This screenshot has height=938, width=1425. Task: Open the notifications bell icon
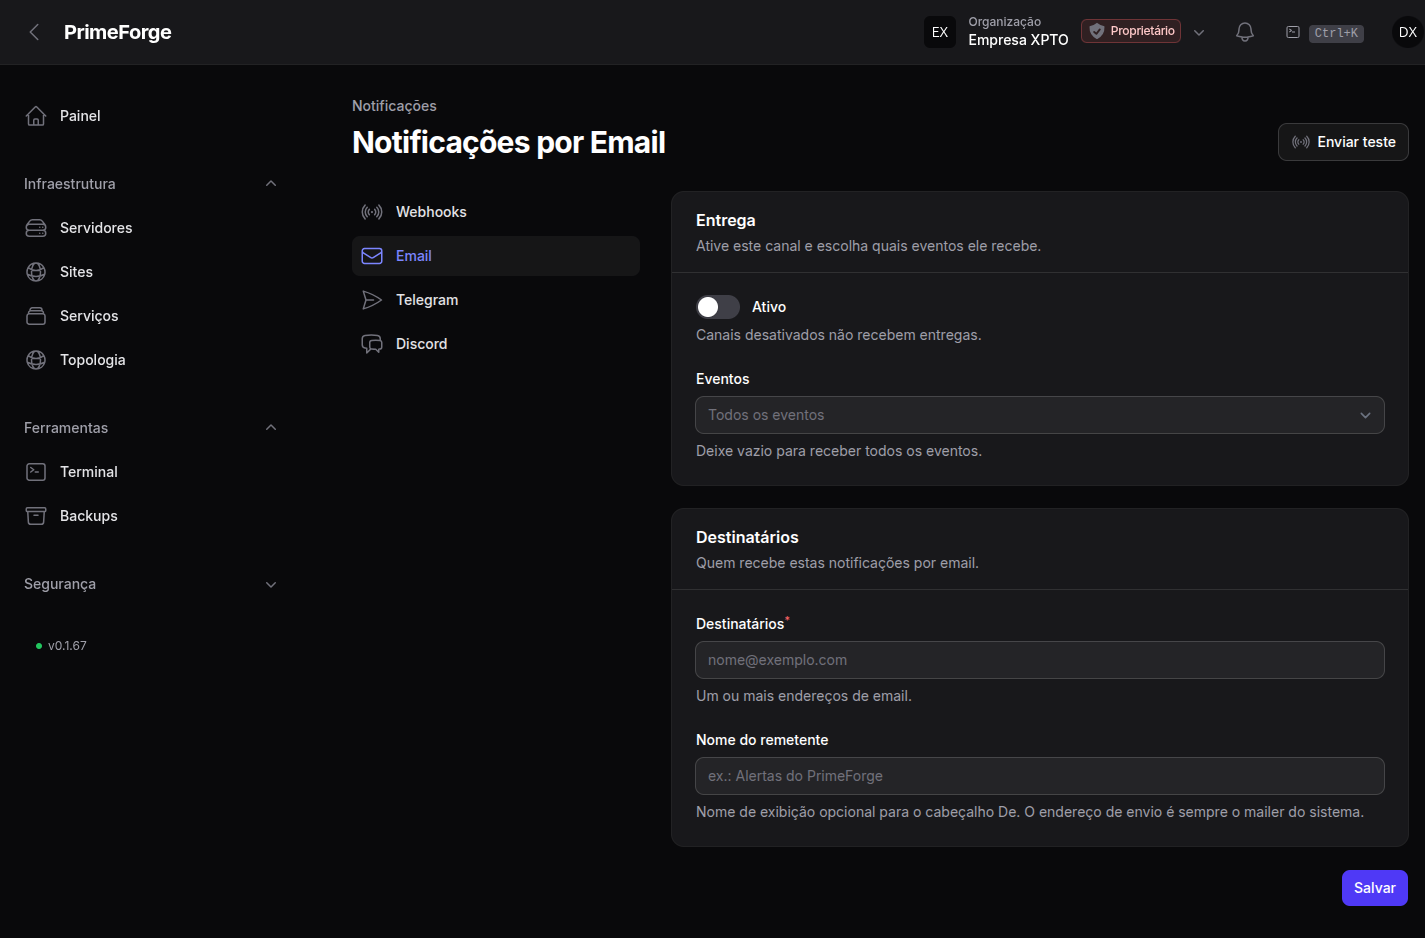pyautogui.click(x=1245, y=32)
